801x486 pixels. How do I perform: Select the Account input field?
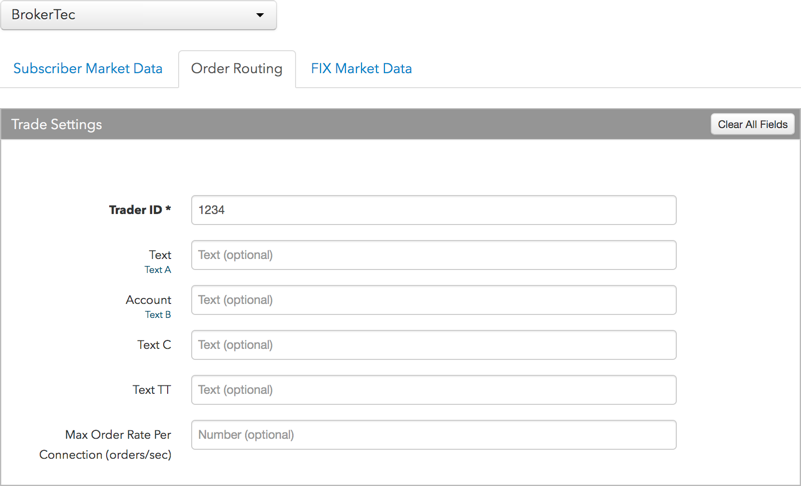[x=434, y=300]
